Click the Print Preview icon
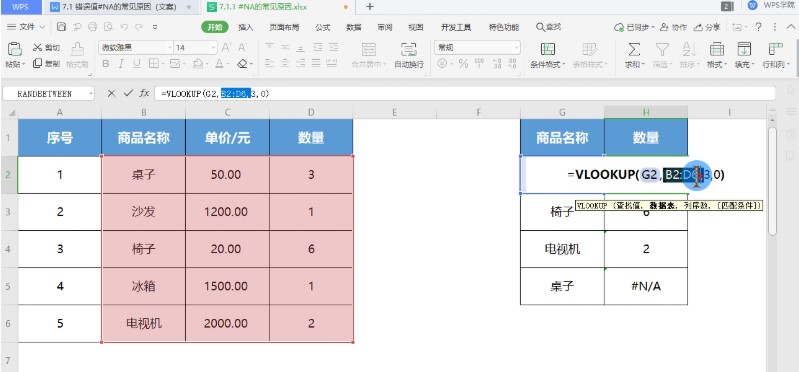Viewport: 799px width, 372px height. coord(108,27)
